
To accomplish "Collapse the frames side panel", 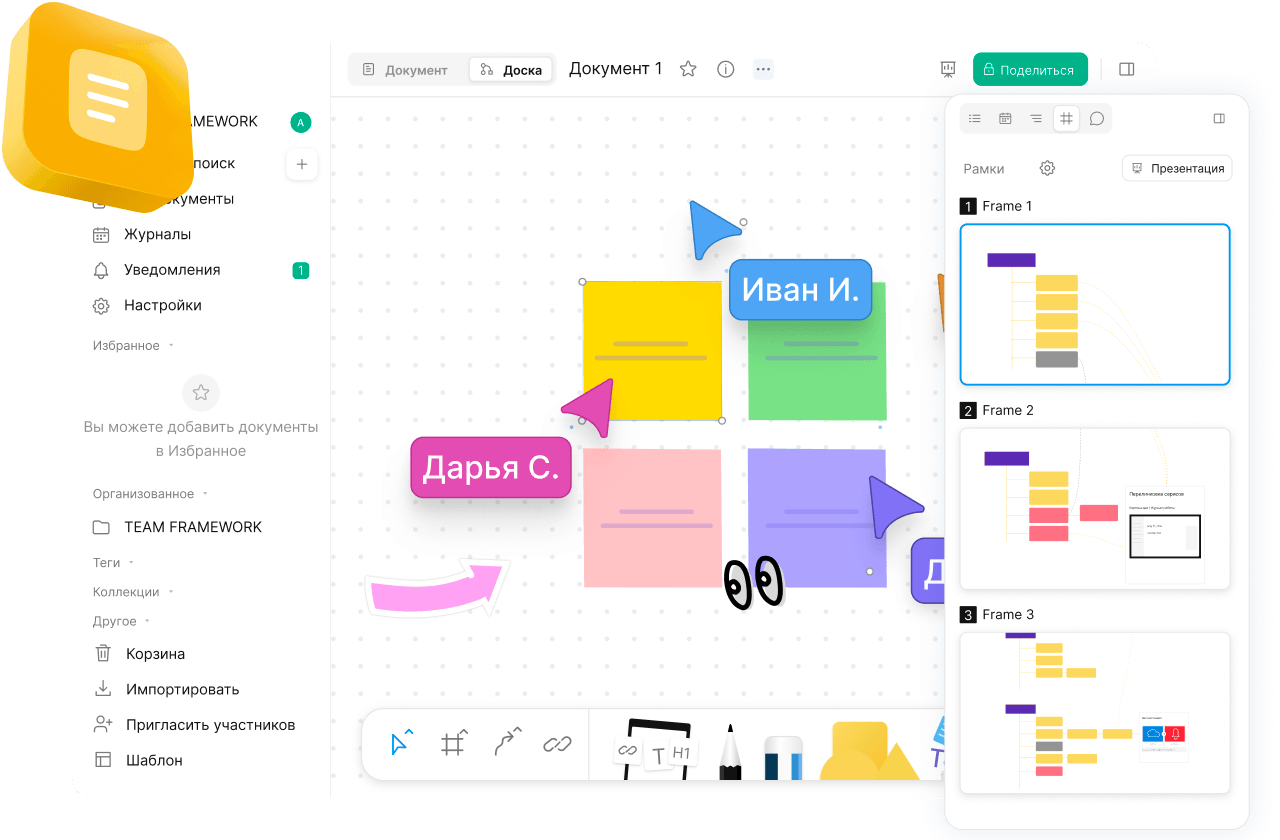I will 1219,119.
